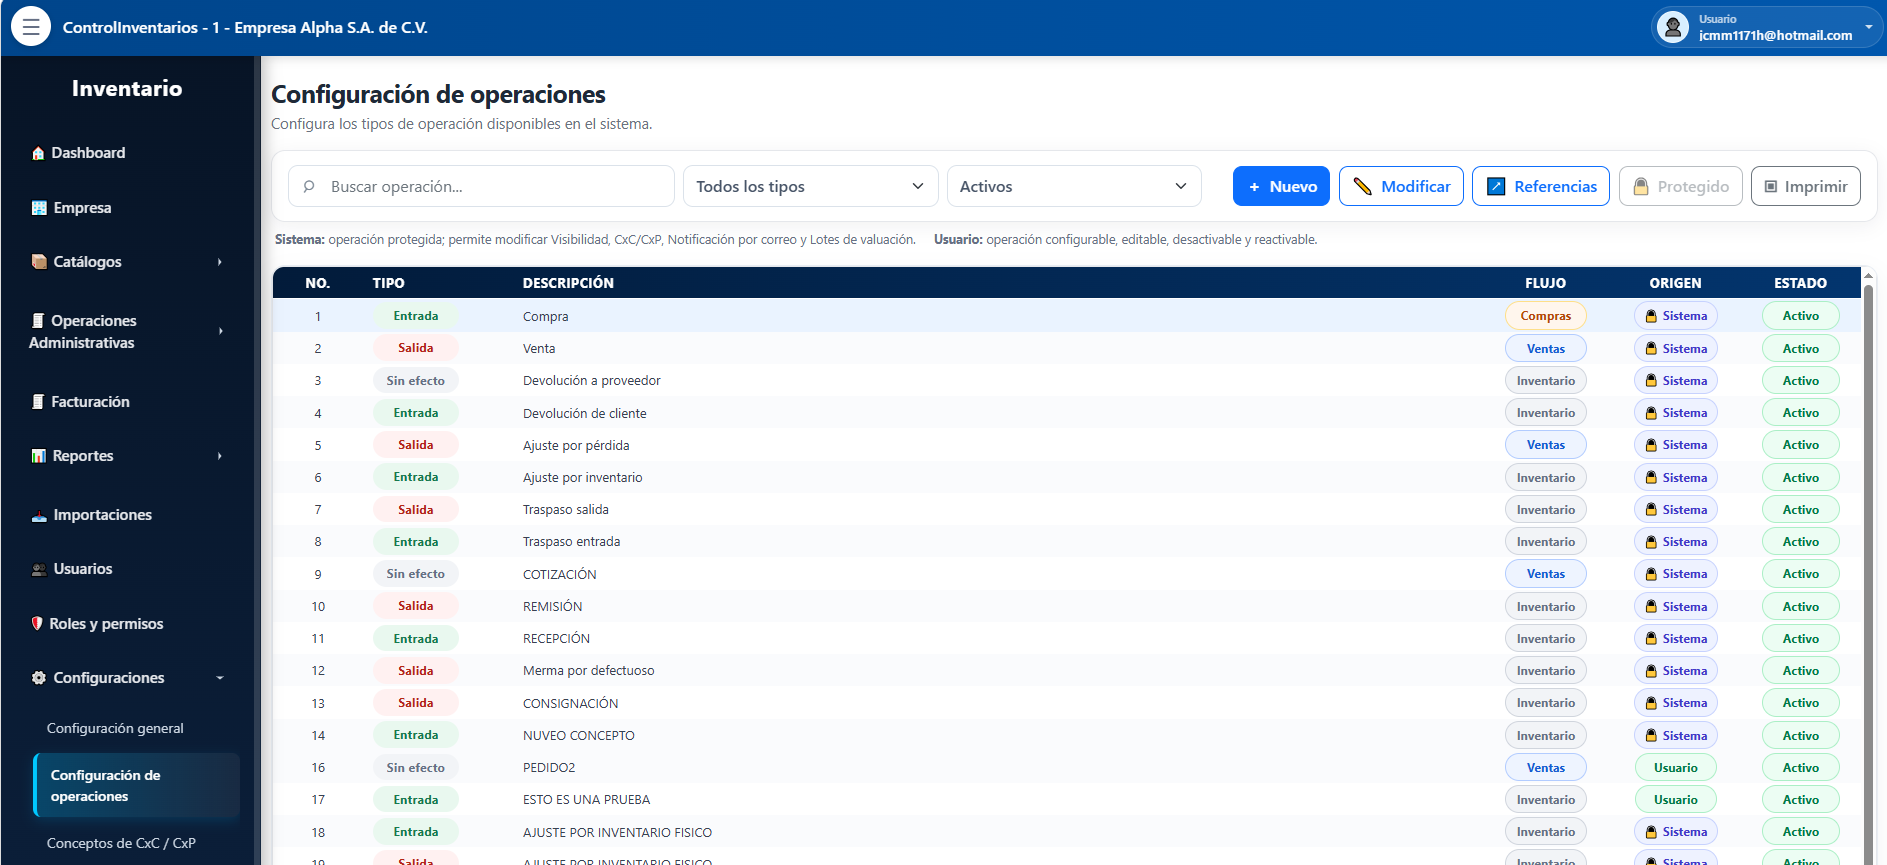Click the pencil icon on Modificar
The image size is (1887, 865).
point(1362,186)
